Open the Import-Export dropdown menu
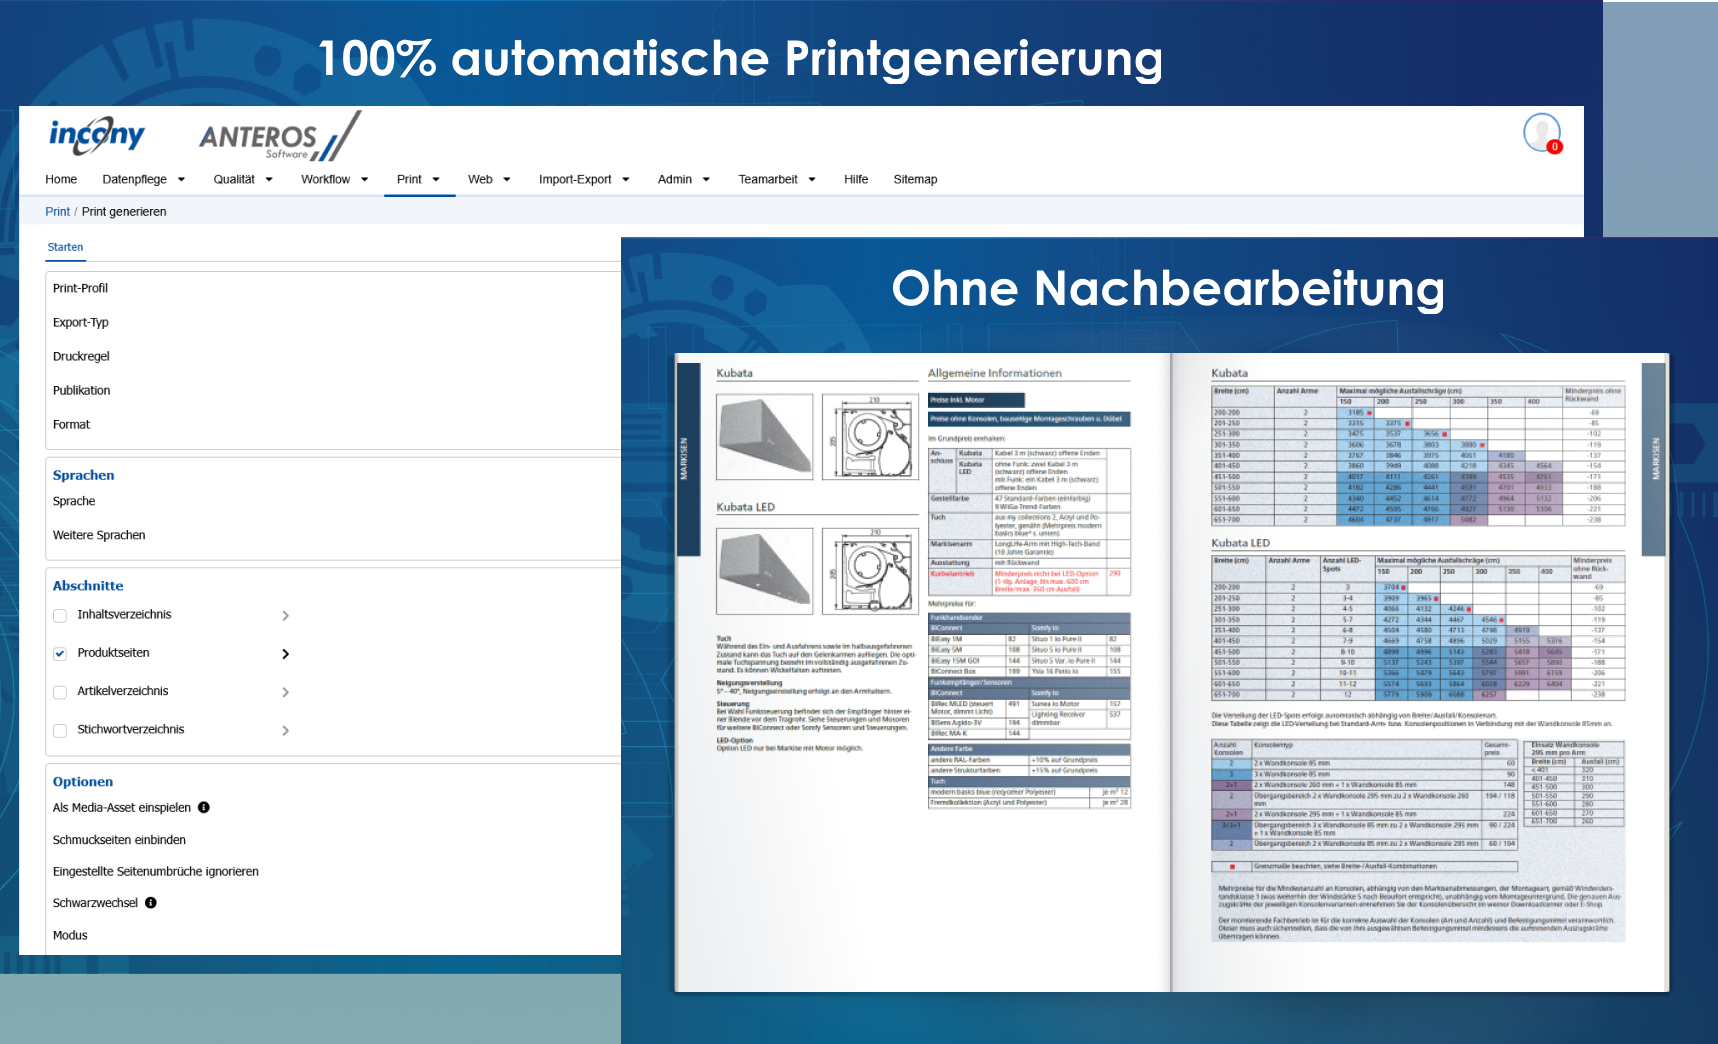 pos(584,179)
